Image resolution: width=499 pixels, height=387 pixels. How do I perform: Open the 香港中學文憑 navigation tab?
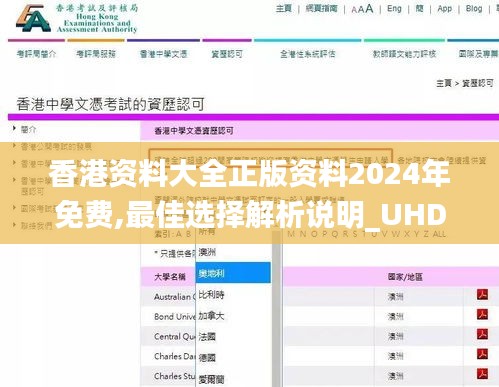(x=163, y=54)
